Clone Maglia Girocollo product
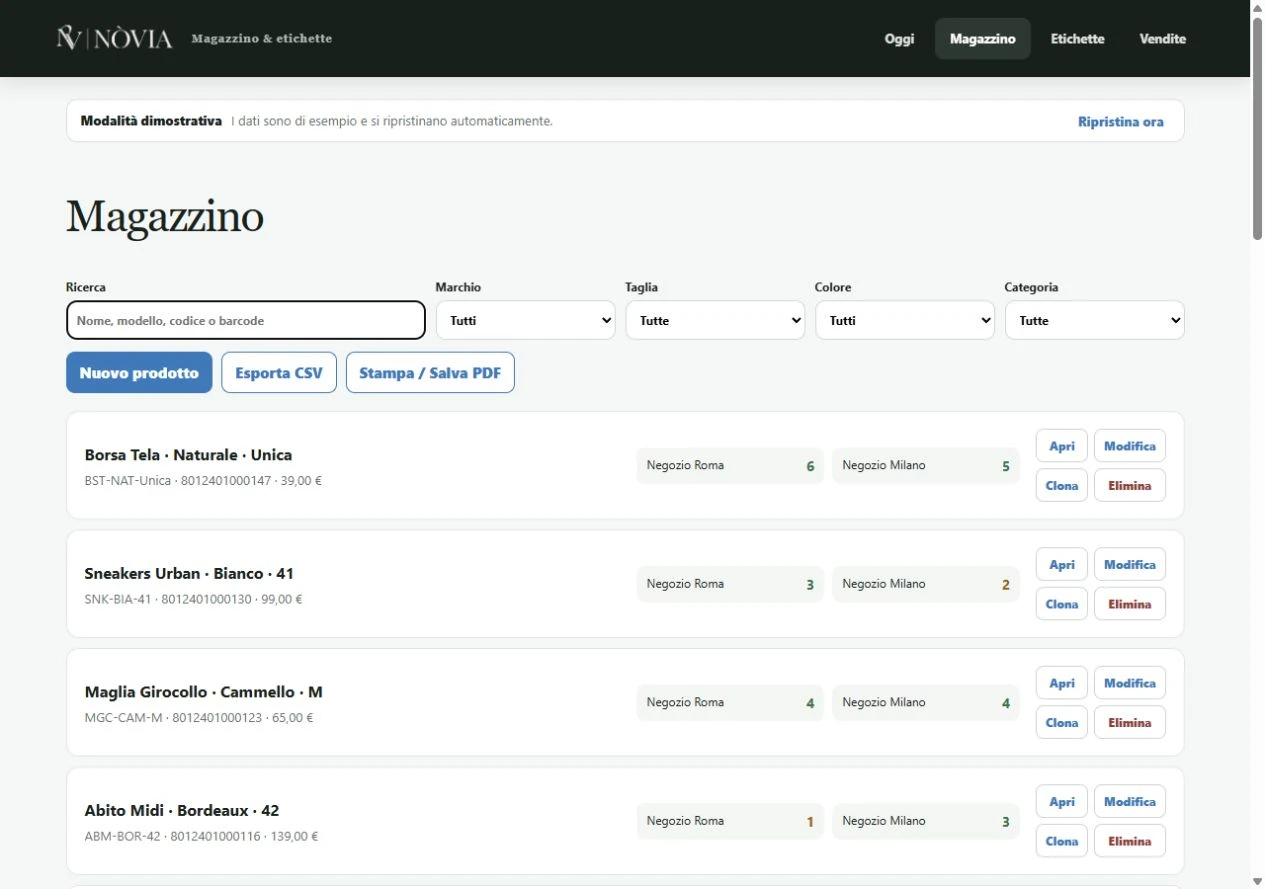This screenshot has width=1265, height=889. [x=1061, y=723]
